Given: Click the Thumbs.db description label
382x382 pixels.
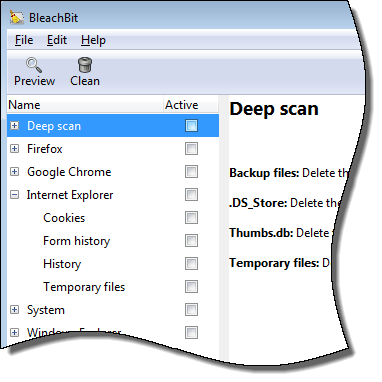Looking at the screenshot, I should (261, 233).
